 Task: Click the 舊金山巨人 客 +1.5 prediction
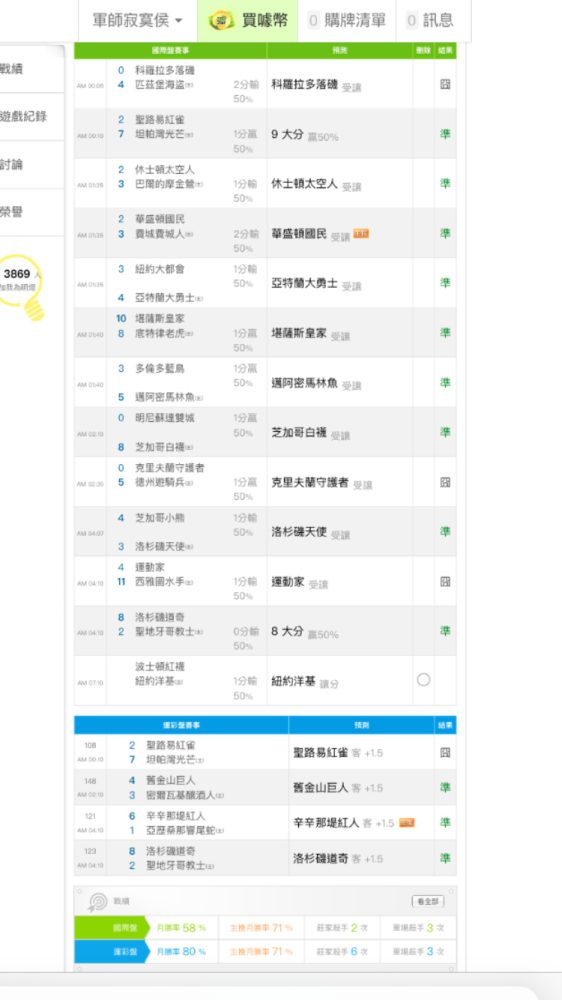(x=338, y=788)
